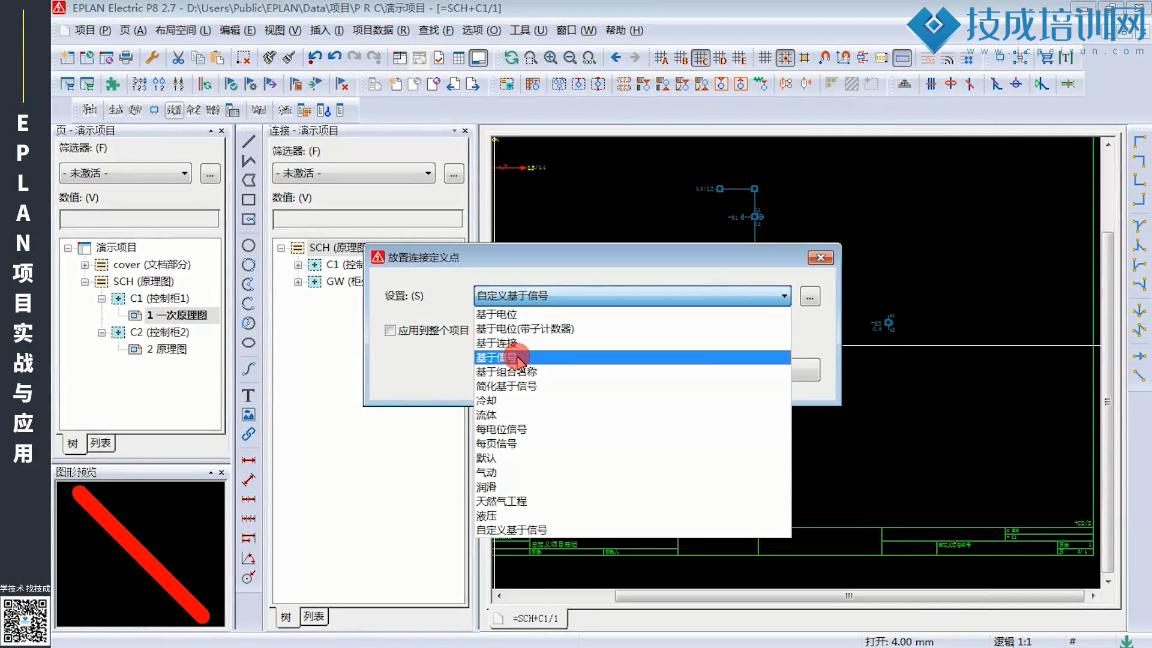Viewport: 1152px width, 648px height.
Task: Click the paste clipboard icon
Action: [x=217, y=57]
